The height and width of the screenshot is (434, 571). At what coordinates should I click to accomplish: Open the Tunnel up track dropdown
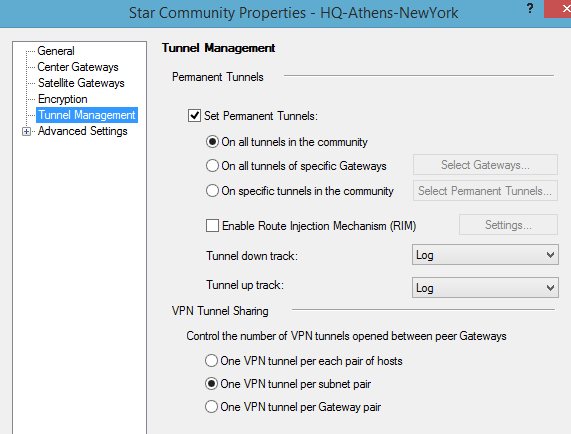485,288
